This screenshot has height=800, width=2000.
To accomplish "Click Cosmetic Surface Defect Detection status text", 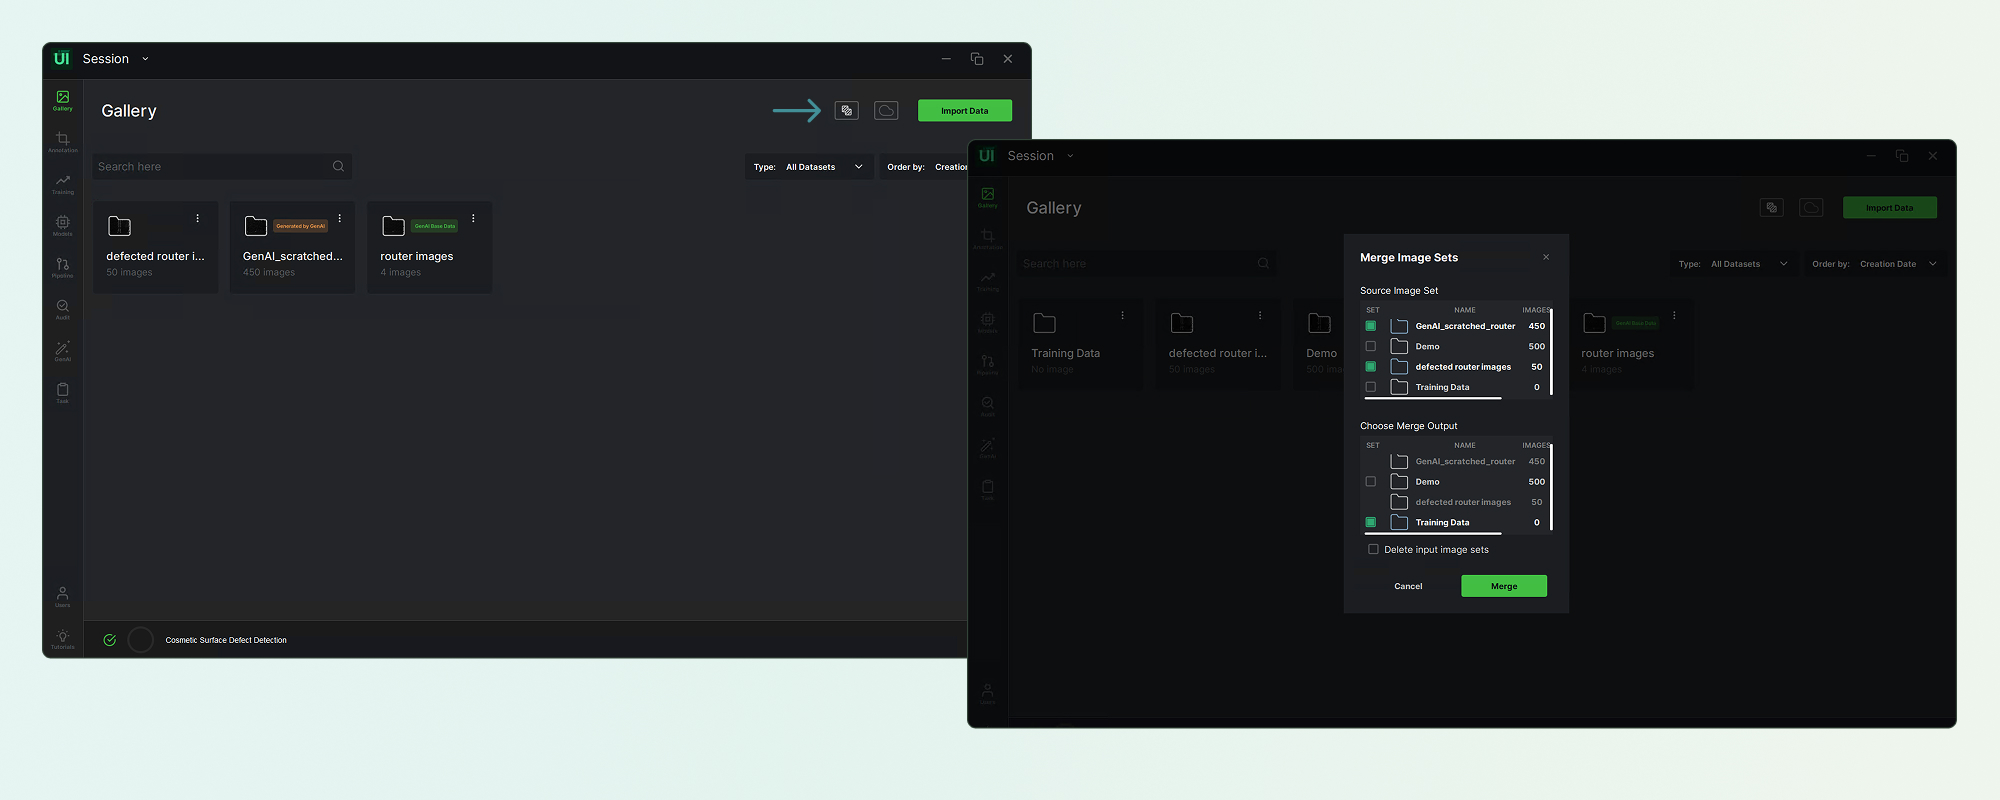I will 226,640.
